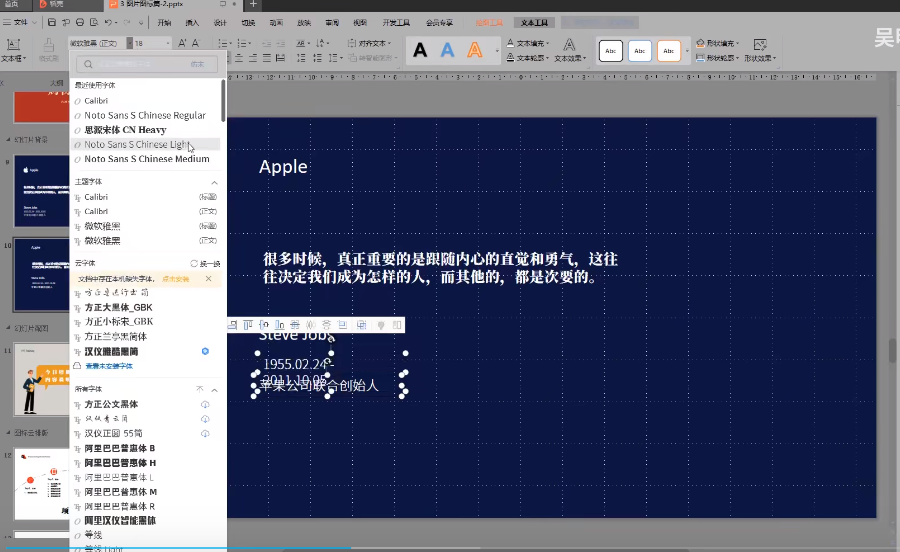This screenshot has height=552, width=900.
Task: Click 换一换 to refresh cloud fonts
Action: (205, 264)
